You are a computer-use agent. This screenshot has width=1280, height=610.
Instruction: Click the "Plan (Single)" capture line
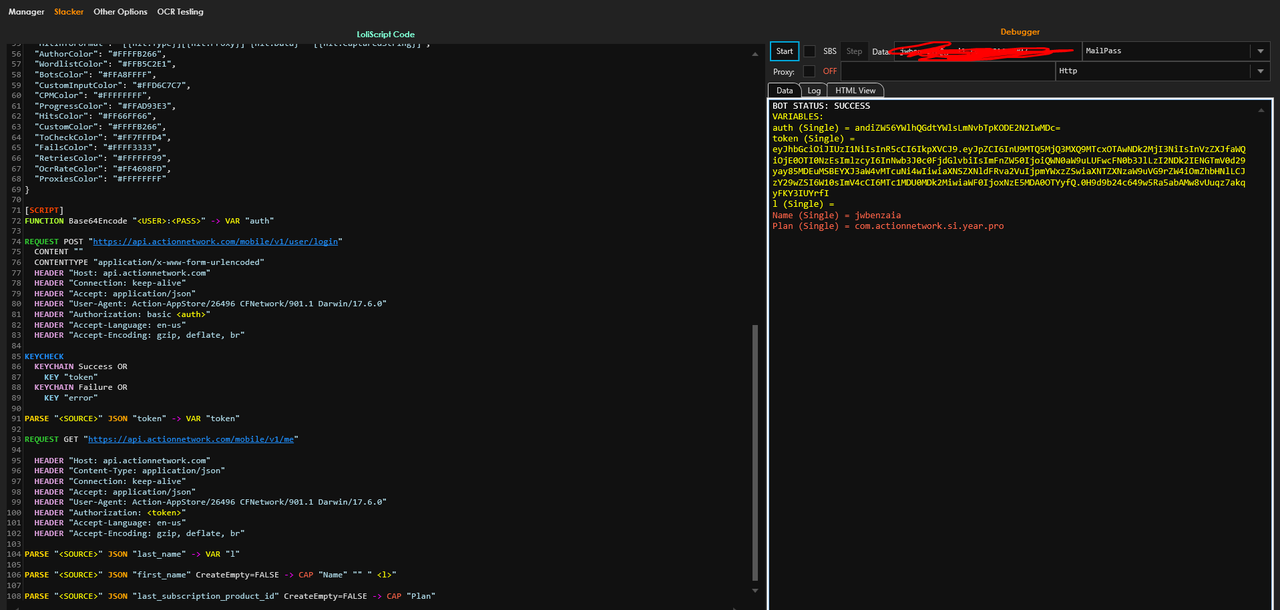888,226
